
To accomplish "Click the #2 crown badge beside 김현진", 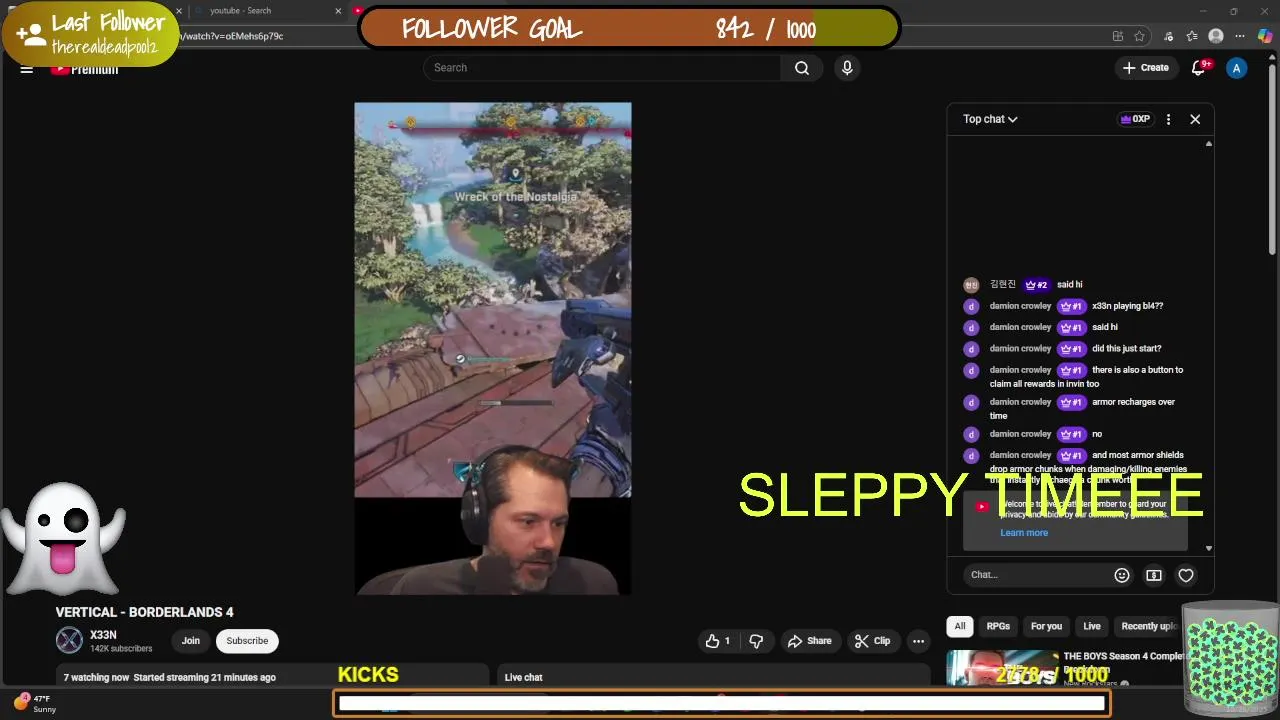I will pyautogui.click(x=1037, y=285).
